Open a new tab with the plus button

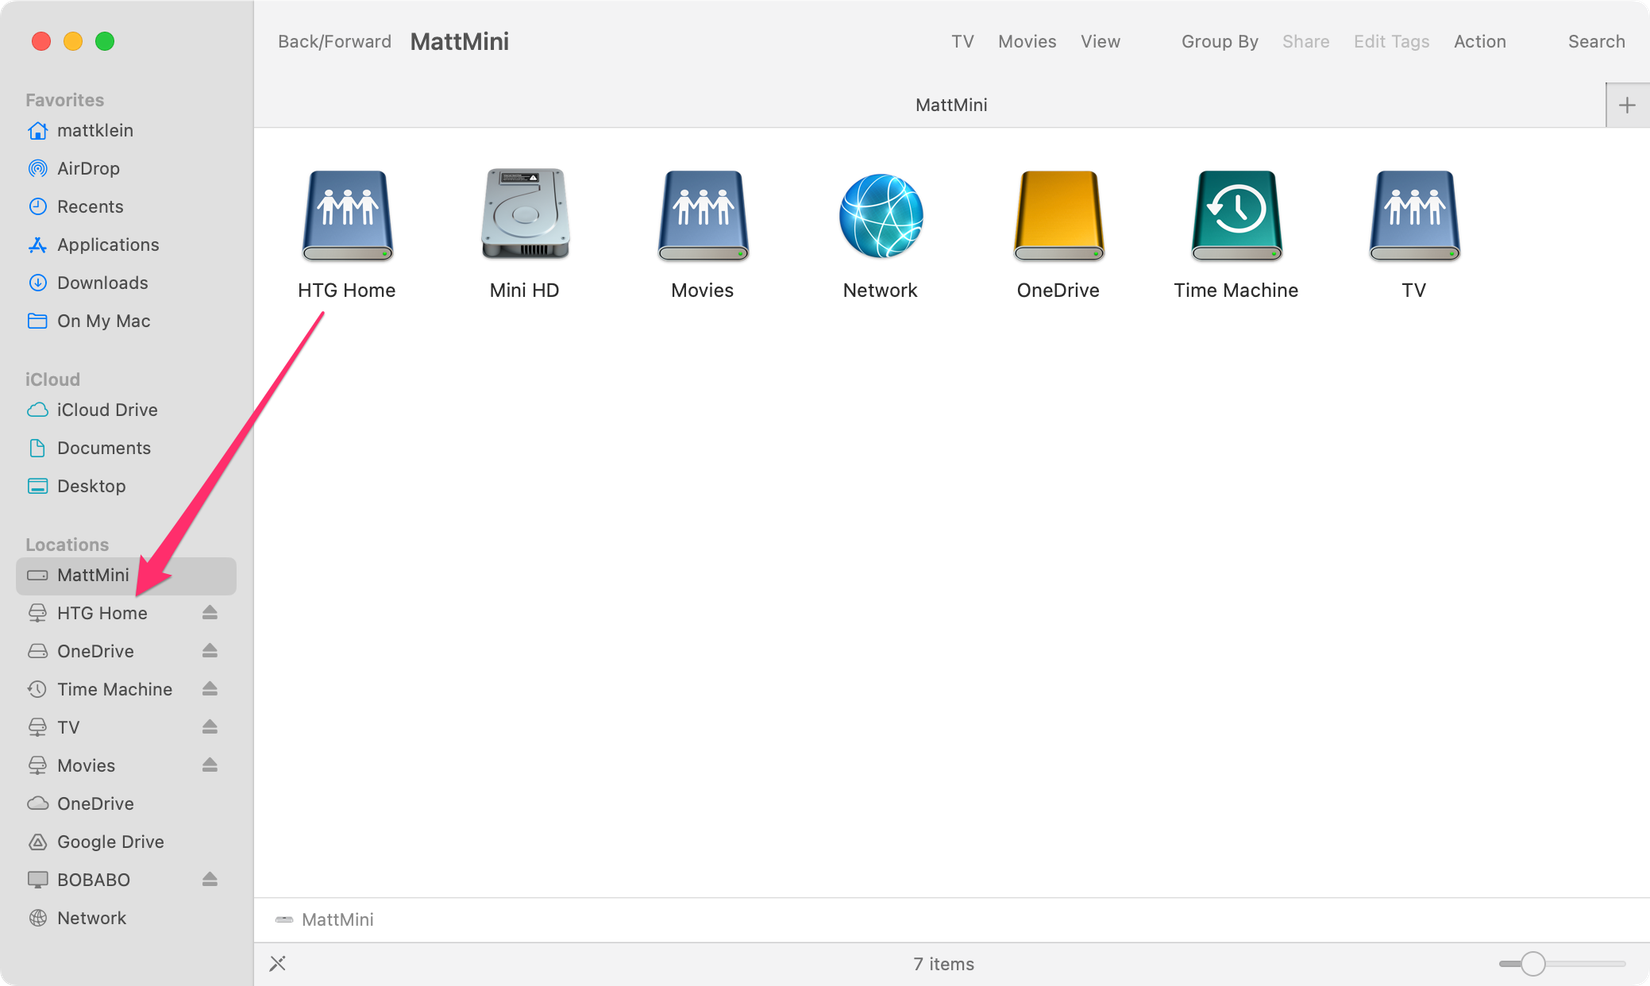(1627, 104)
